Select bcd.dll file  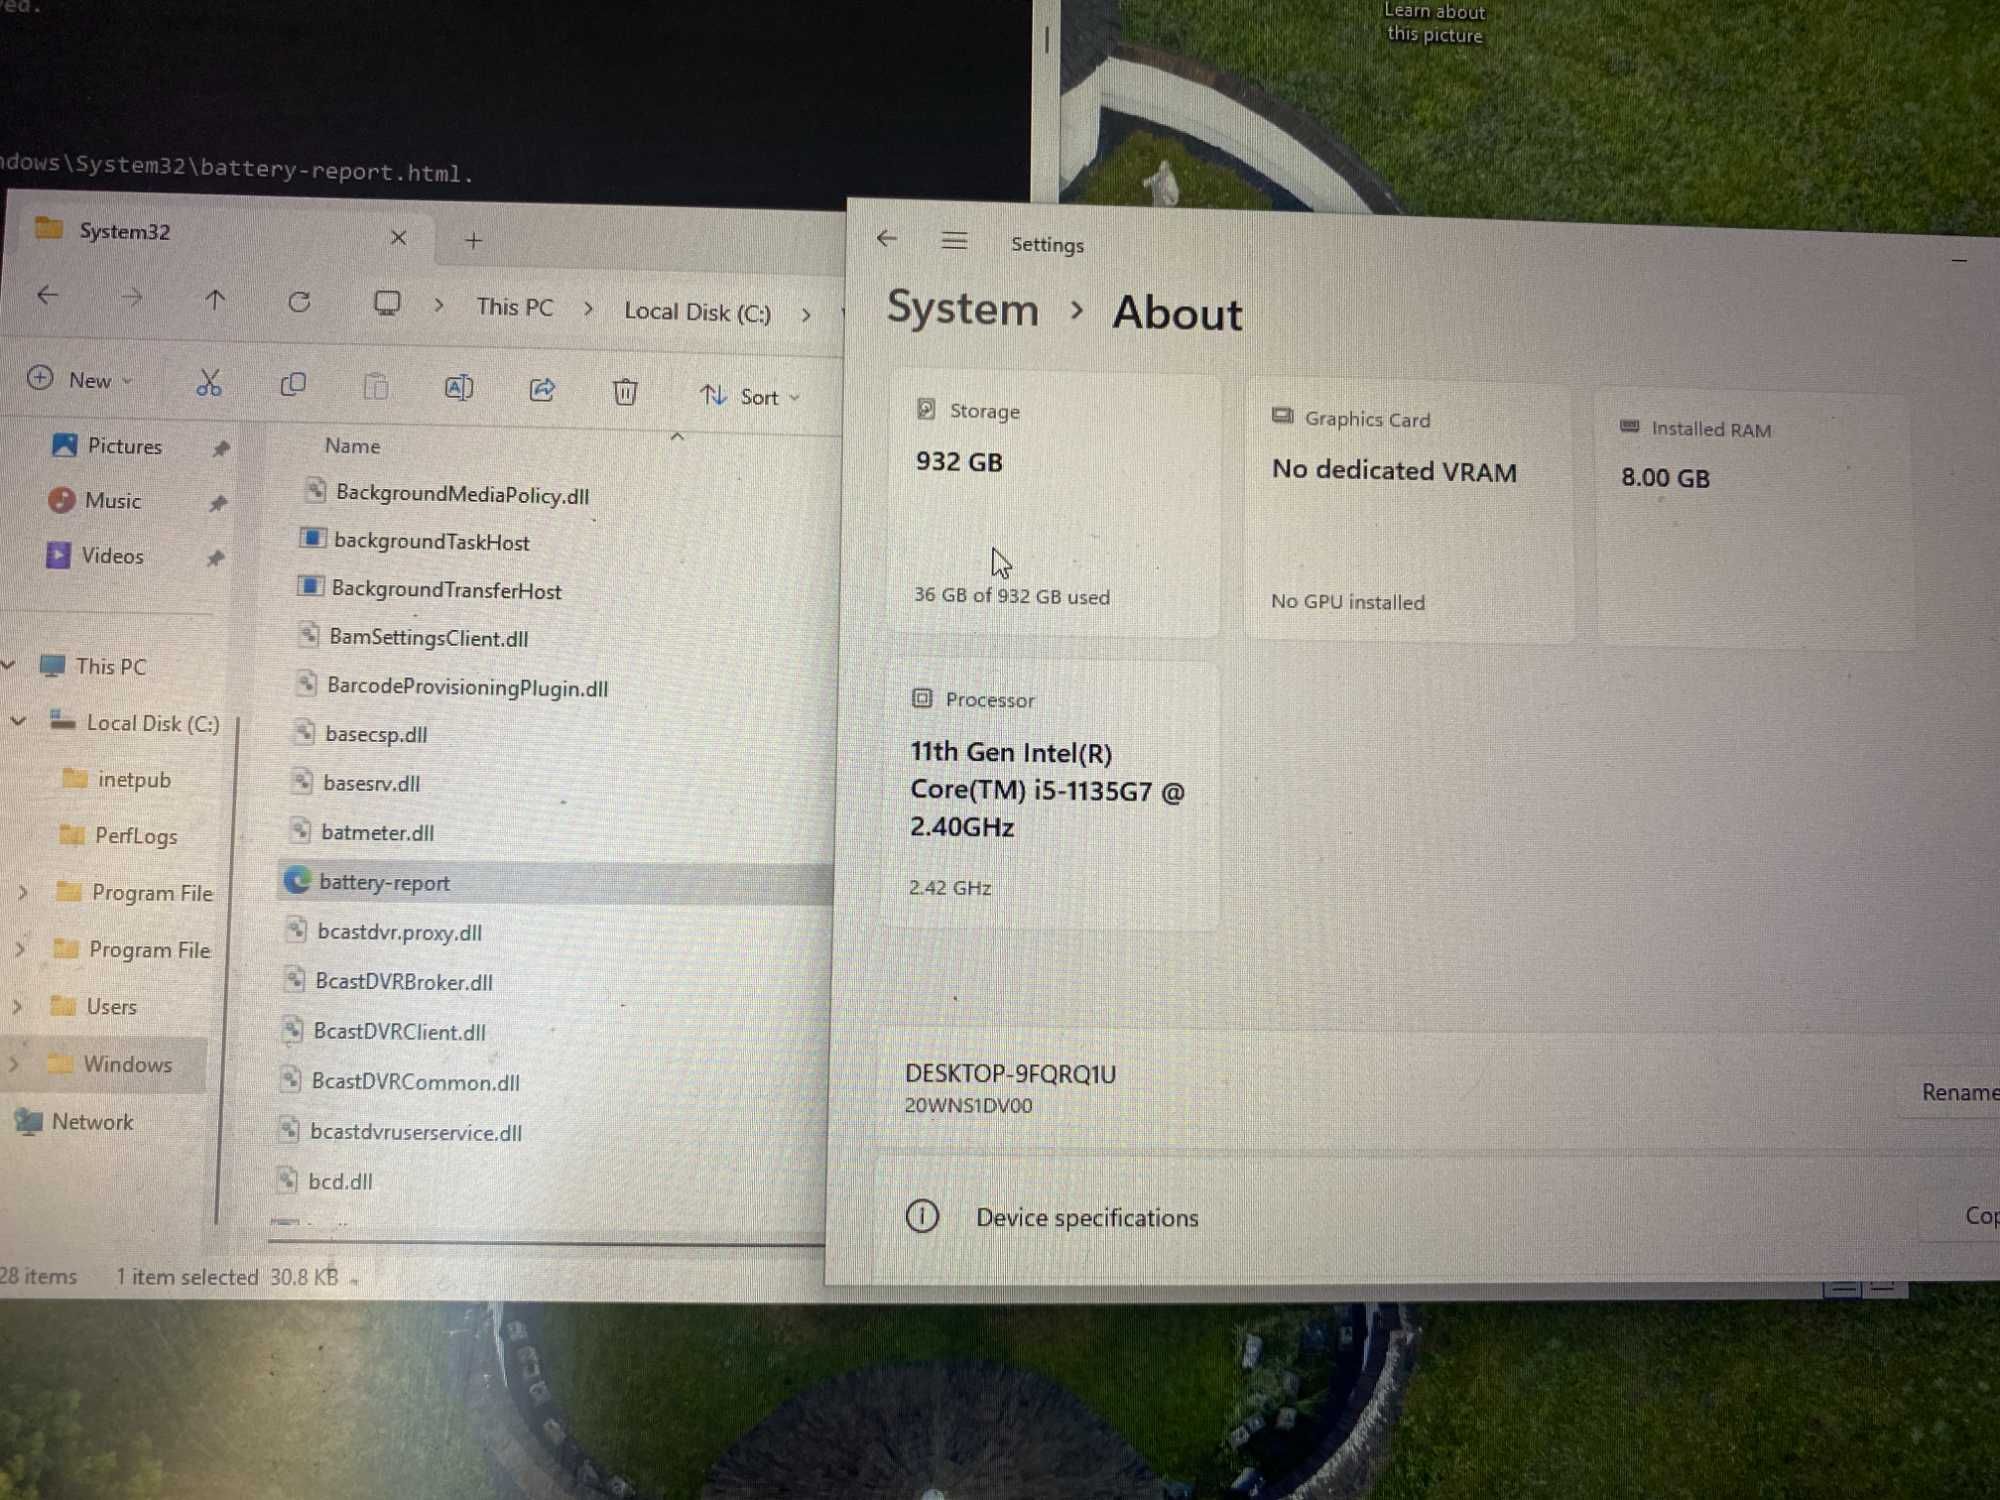tap(340, 1181)
